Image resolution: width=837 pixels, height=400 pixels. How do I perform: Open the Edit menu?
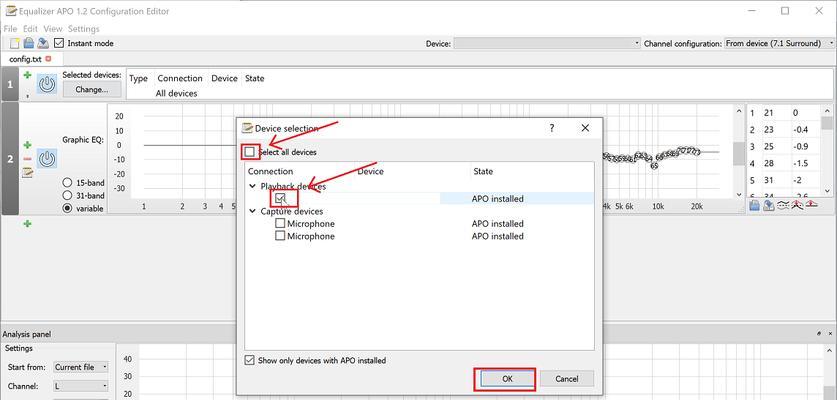coord(30,29)
